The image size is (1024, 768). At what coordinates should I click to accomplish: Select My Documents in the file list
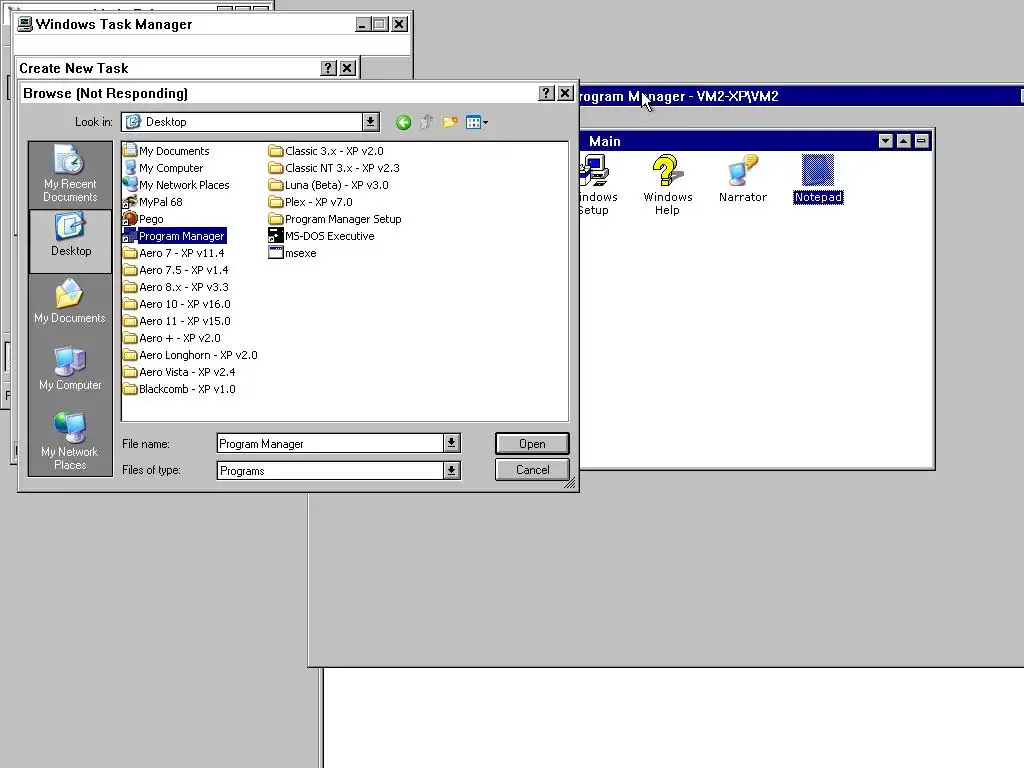[x=167, y=151]
